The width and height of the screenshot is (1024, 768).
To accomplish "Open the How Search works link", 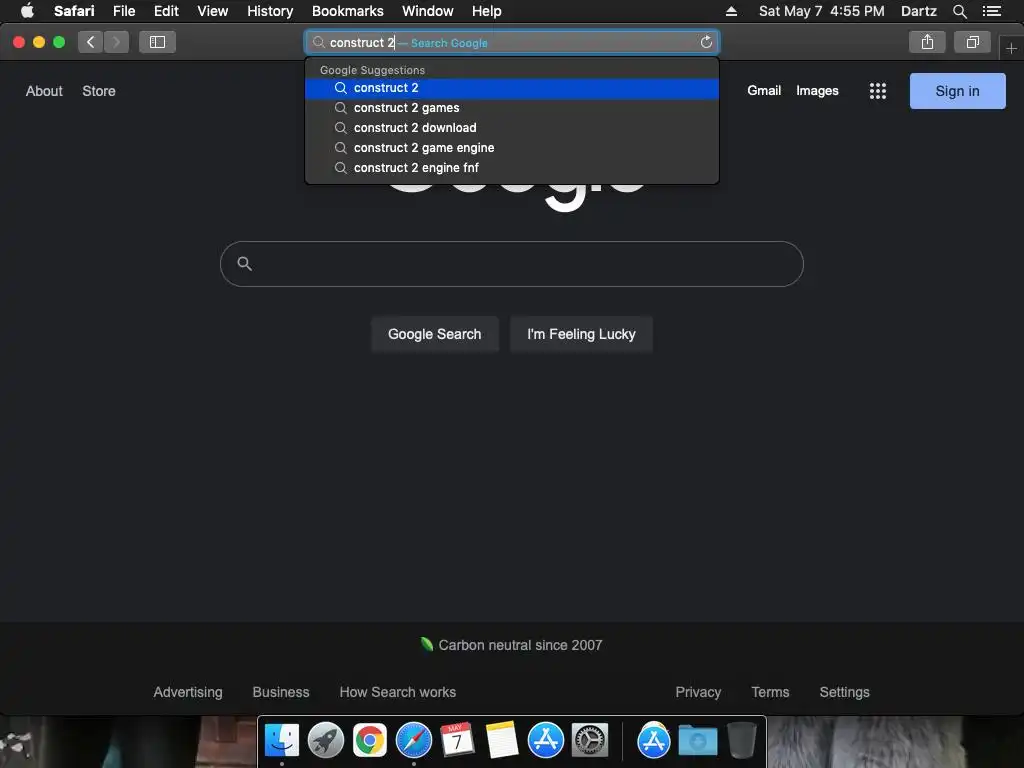I will (x=398, y=692).
